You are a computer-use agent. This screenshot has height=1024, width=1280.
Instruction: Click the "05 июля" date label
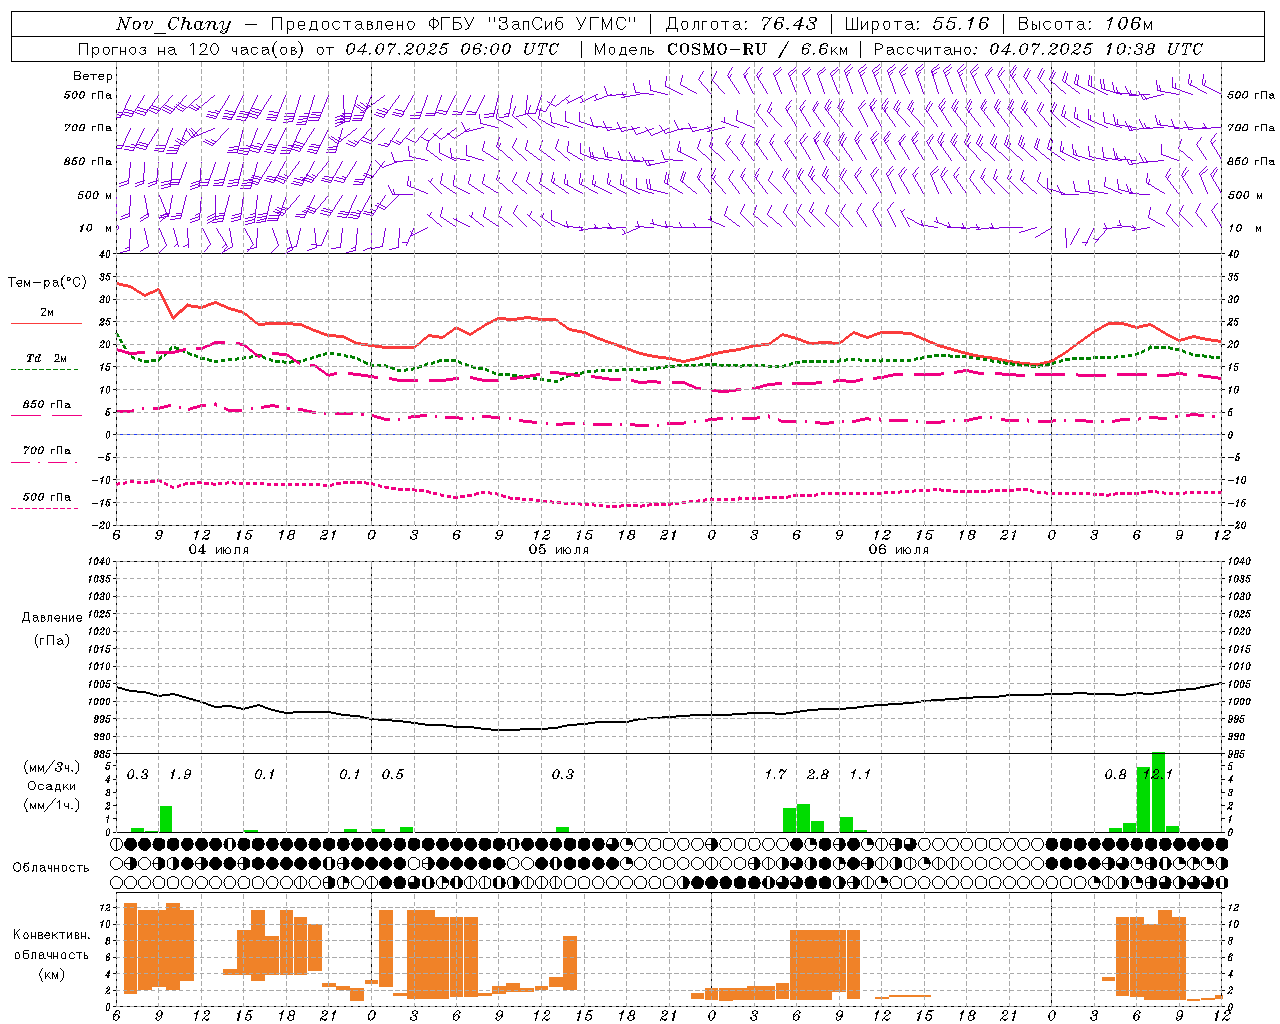pos(559,550)
